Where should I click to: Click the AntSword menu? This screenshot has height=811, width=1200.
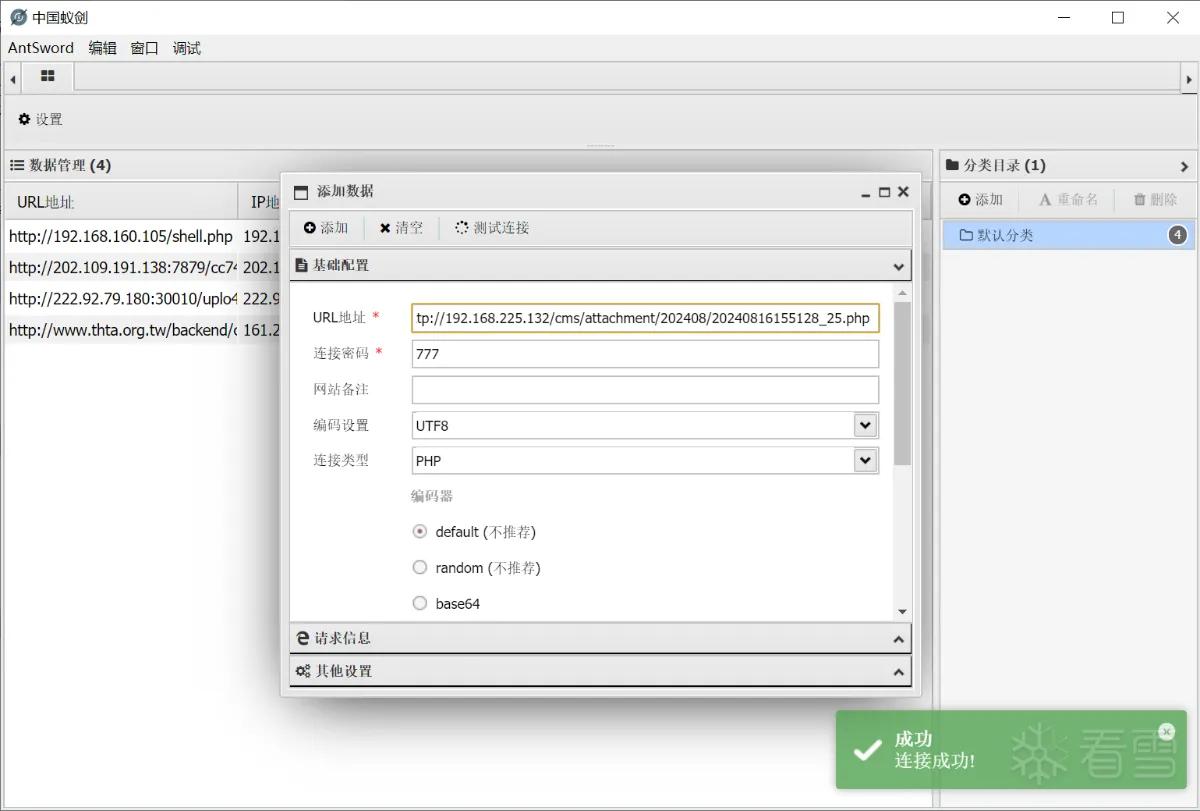(41, 48)
